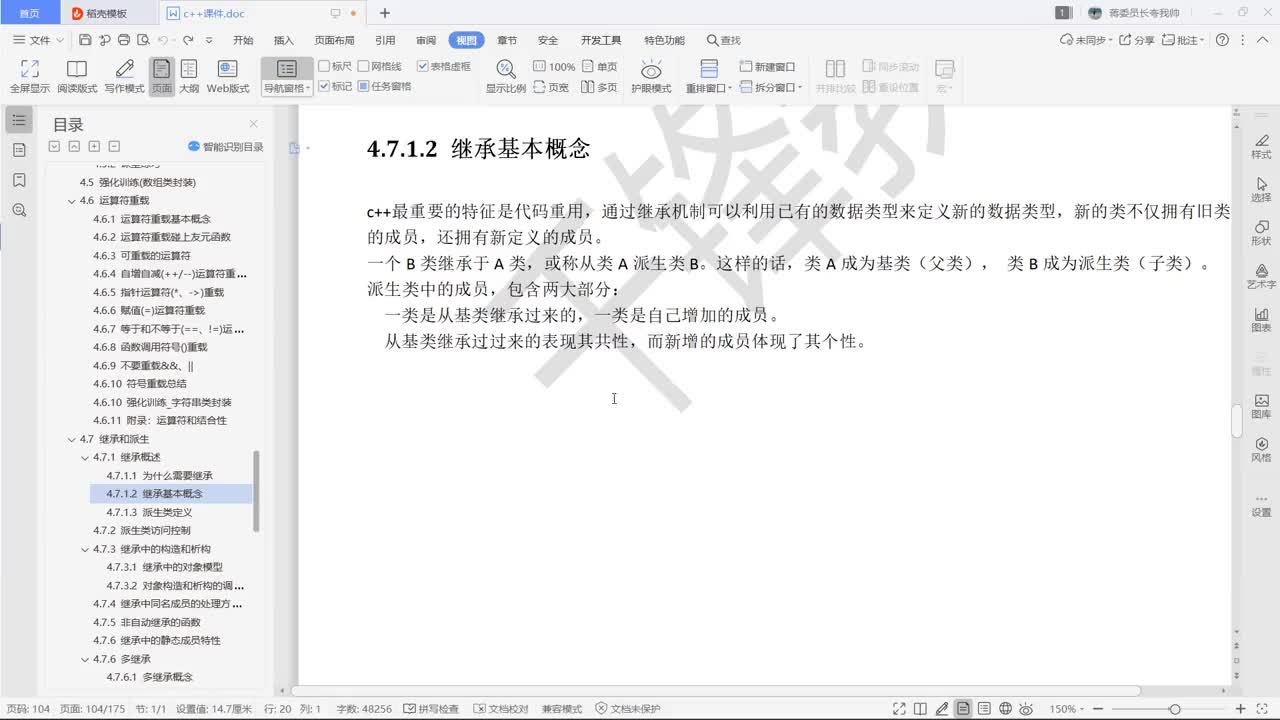
Task: Click 新建窗口 new window
Action: (x=767, y=67)
